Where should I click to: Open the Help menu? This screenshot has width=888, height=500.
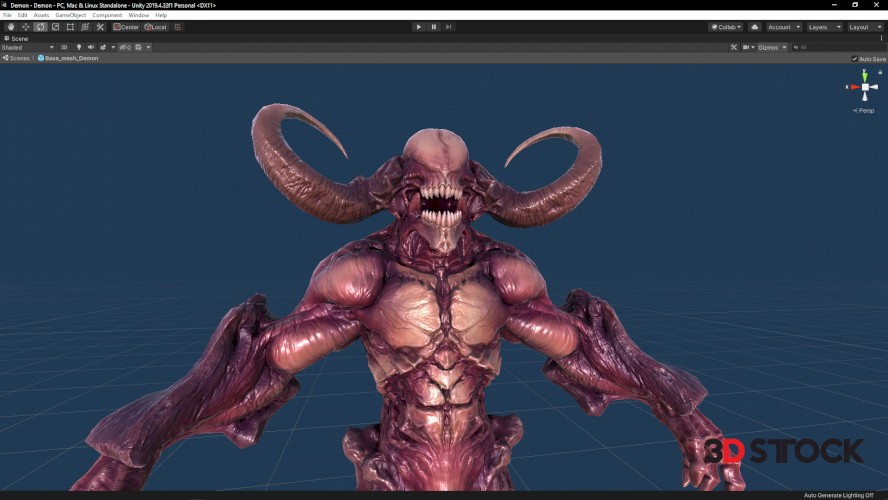(161, 15)
